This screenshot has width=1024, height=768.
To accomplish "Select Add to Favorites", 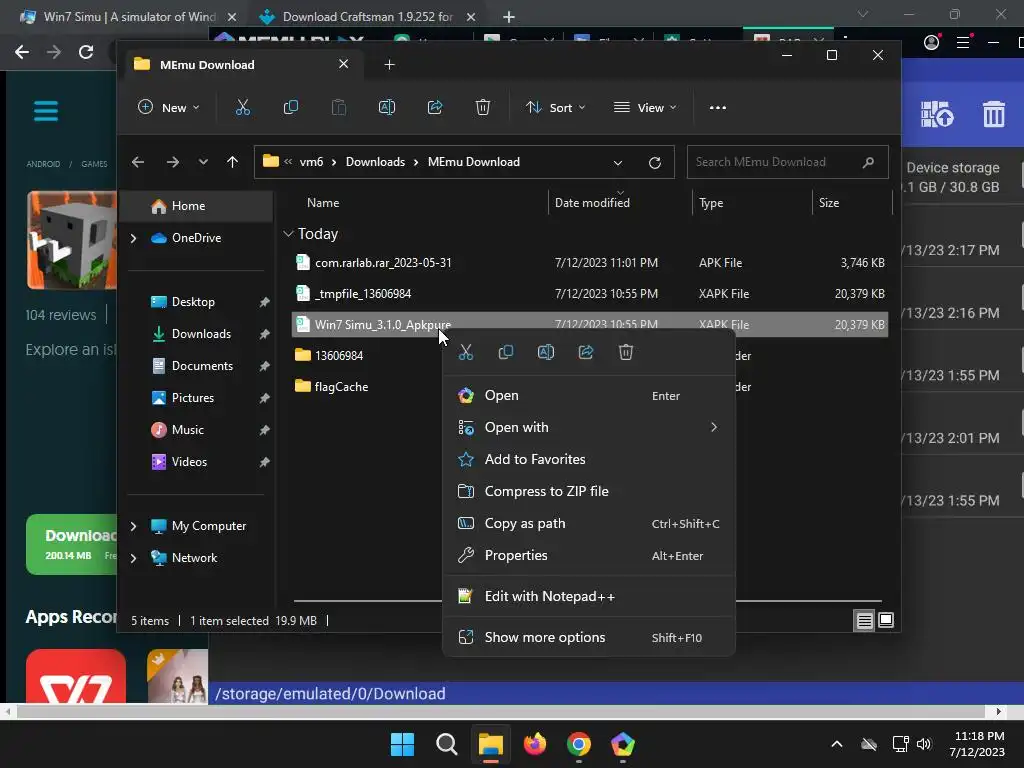I will click(x=588, y=460).
